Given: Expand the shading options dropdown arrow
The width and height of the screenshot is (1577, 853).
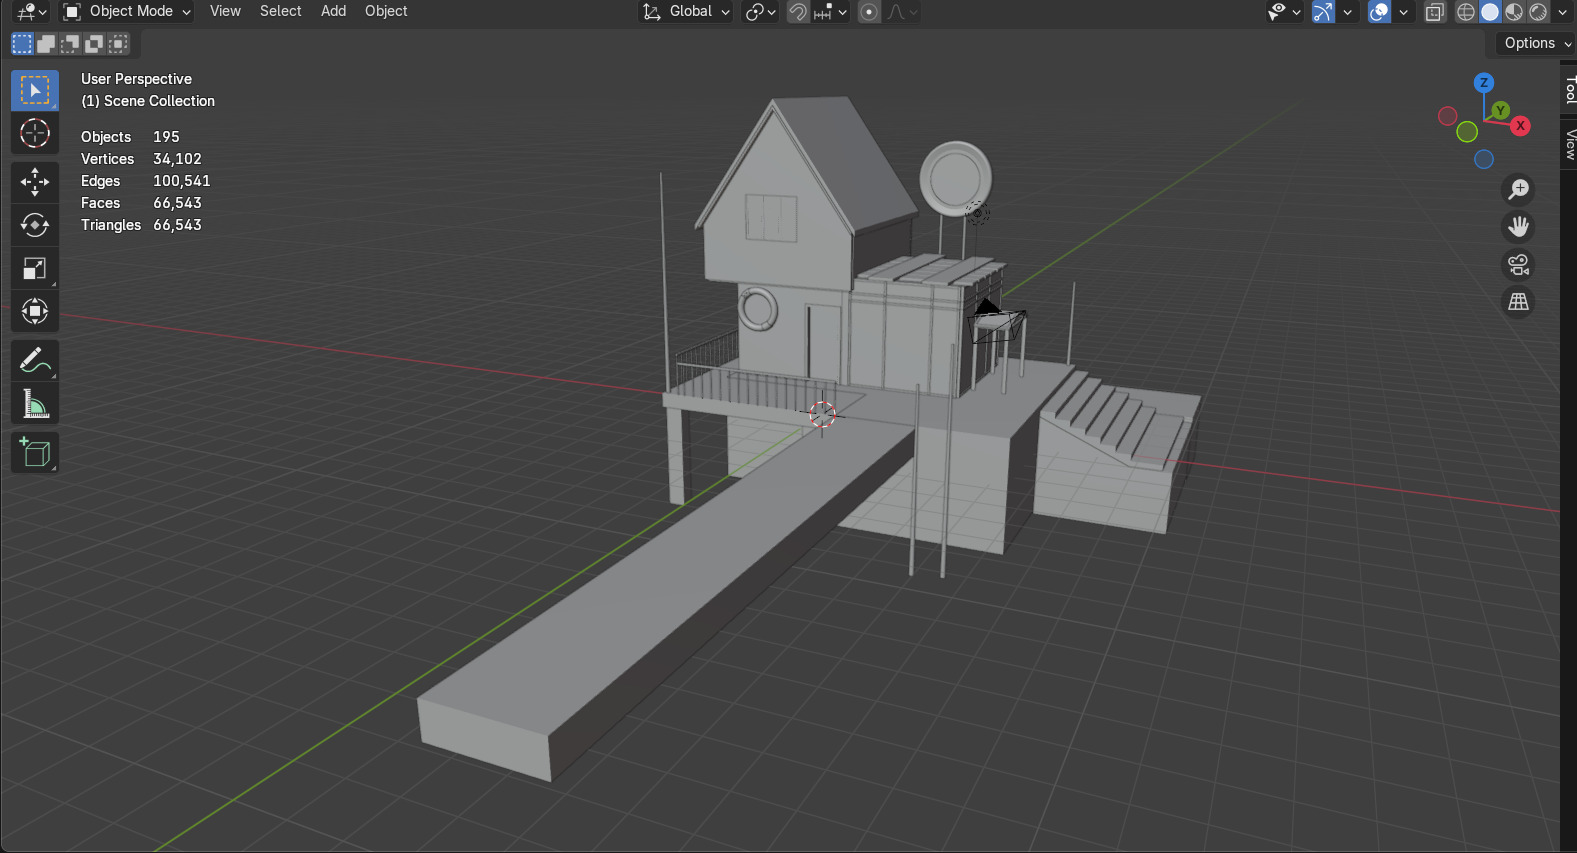Looking at the screenshot, I should pyautogui.click(x=1563, y=12).
